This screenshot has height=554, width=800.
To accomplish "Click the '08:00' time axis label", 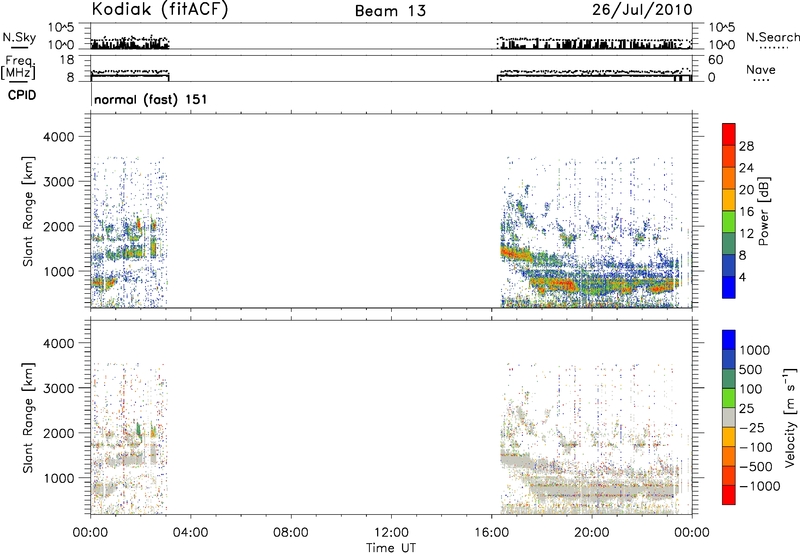I will tap(291, 533).
